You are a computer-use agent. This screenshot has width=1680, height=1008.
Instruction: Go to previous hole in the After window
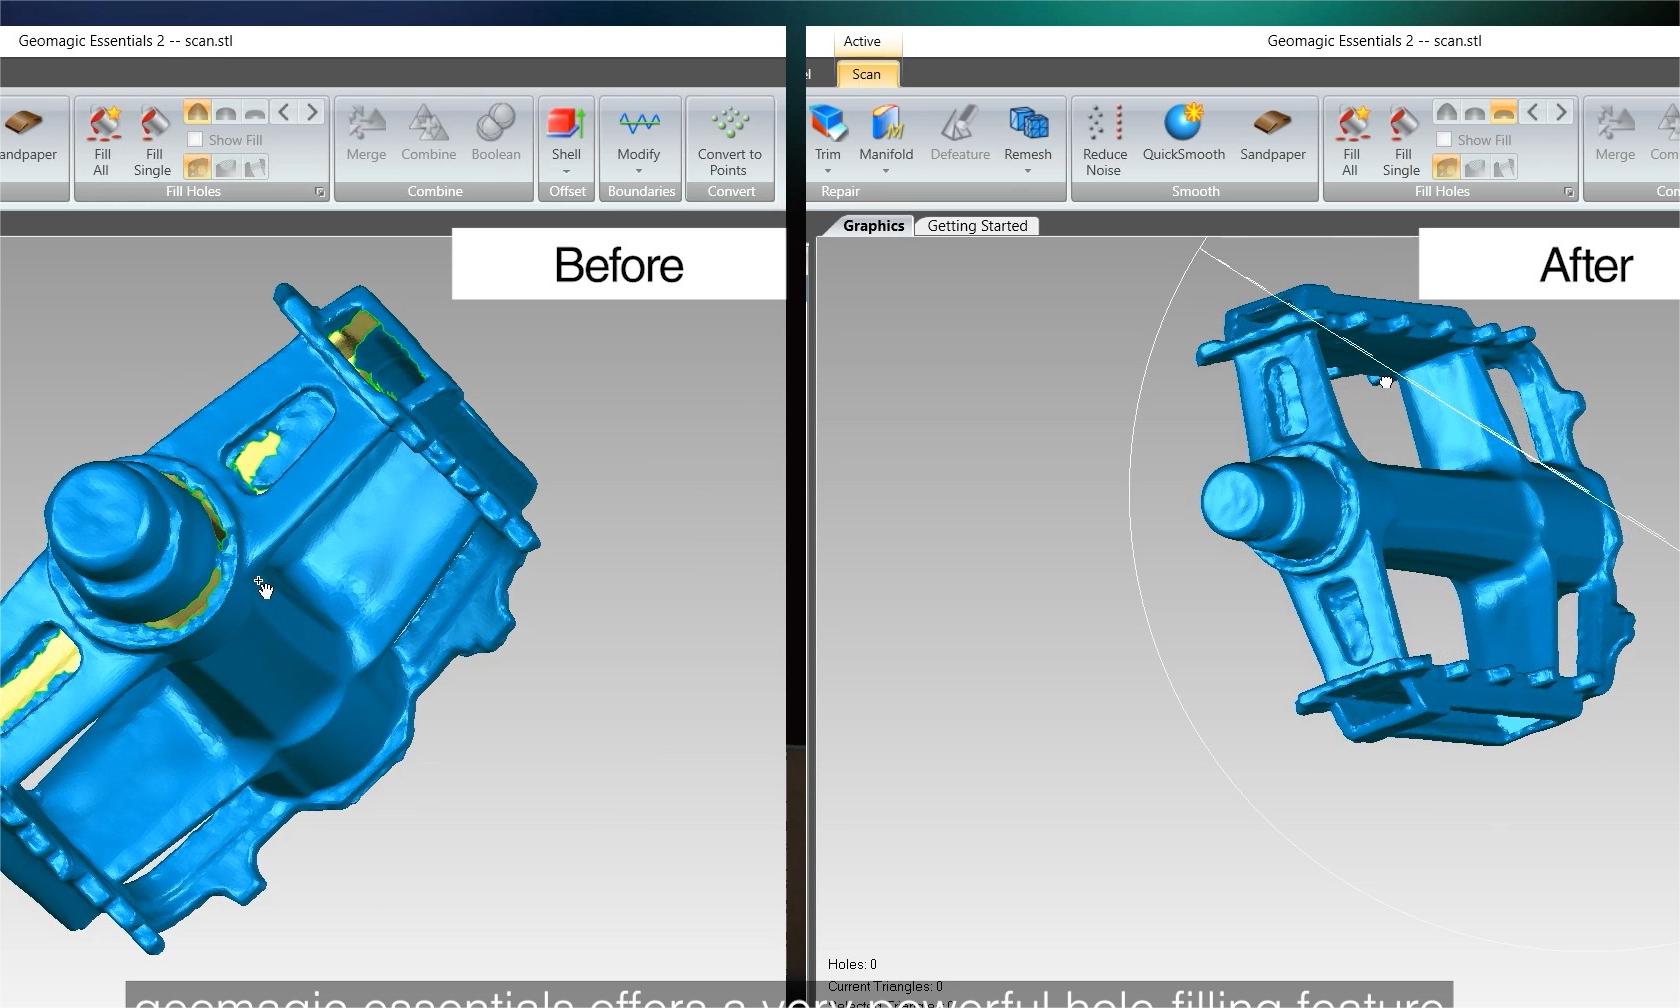[1533, 112]
